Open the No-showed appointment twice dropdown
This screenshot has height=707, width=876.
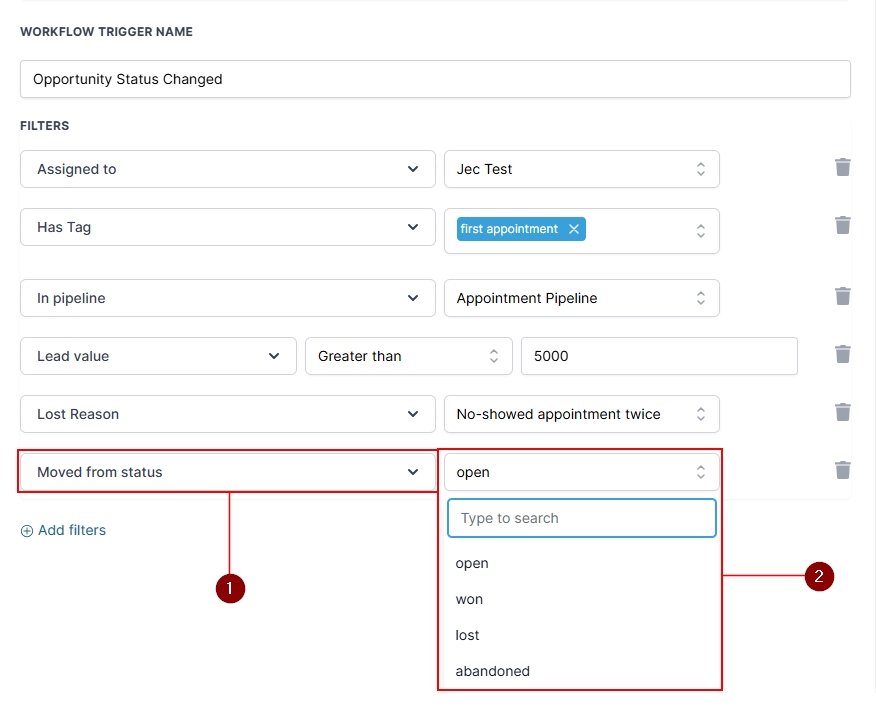[581, 414]
